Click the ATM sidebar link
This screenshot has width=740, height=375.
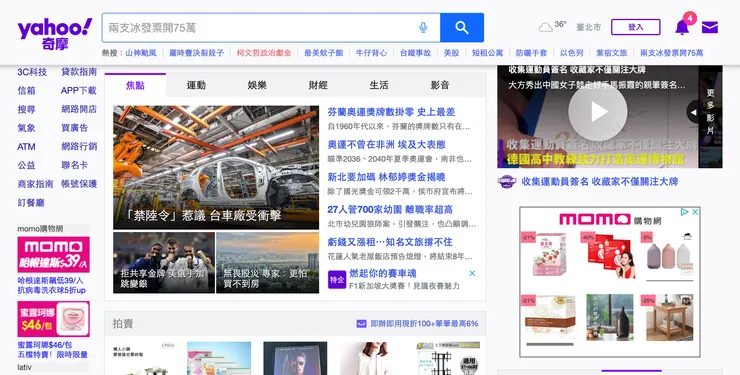(26, 147)
